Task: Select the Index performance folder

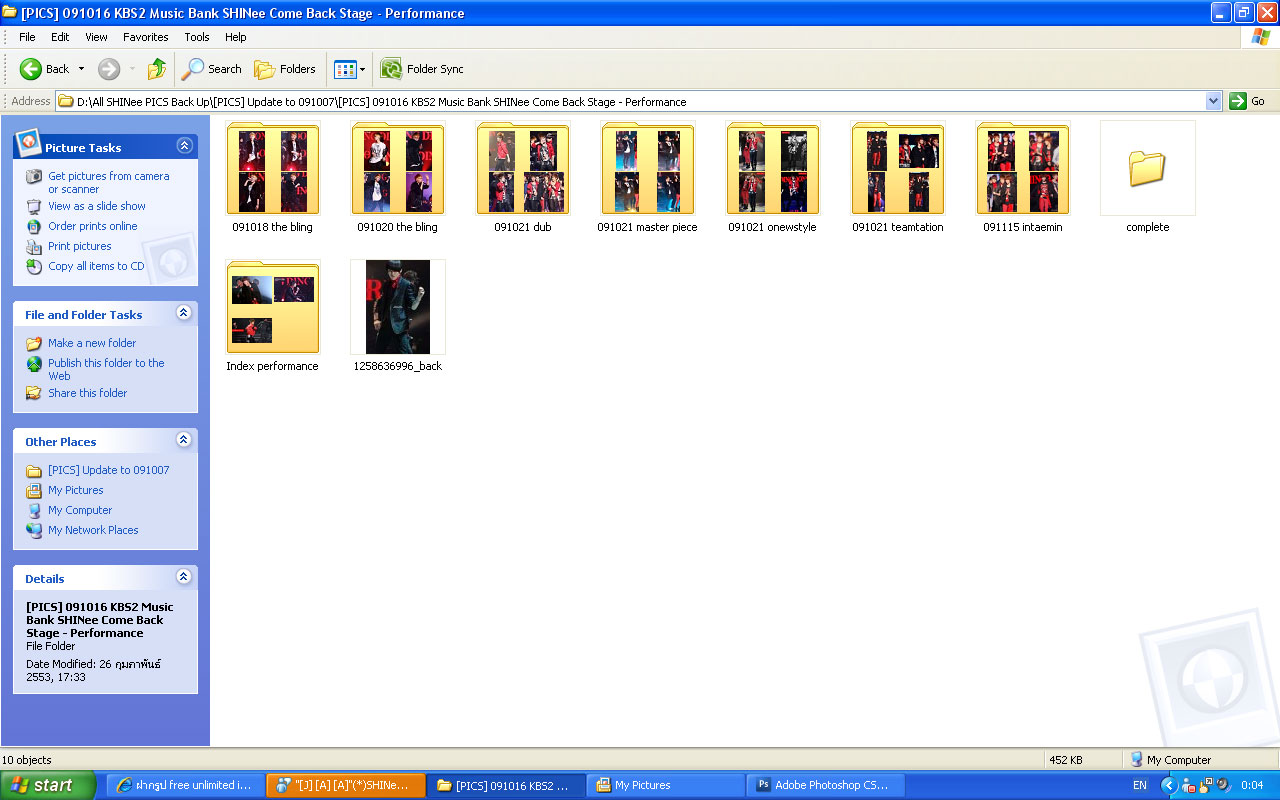Action: 273,317
